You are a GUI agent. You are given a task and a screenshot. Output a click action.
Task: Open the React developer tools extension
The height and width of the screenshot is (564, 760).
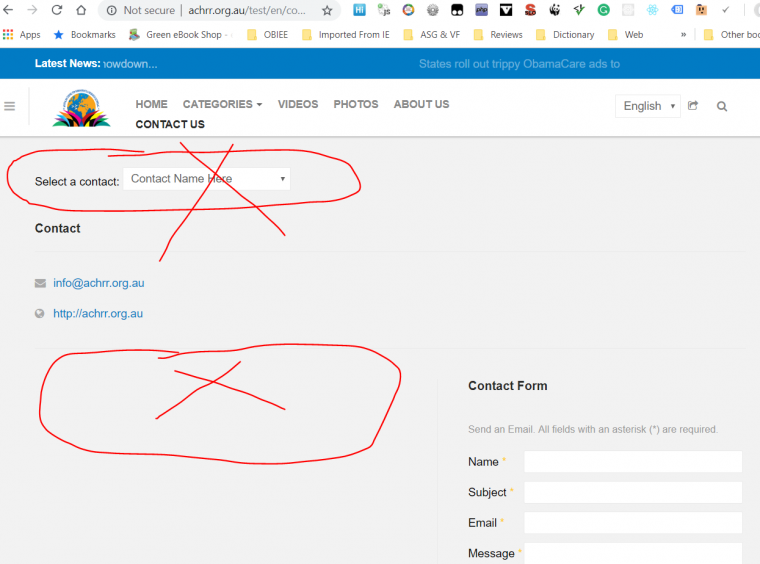click(x=652, y=10)
